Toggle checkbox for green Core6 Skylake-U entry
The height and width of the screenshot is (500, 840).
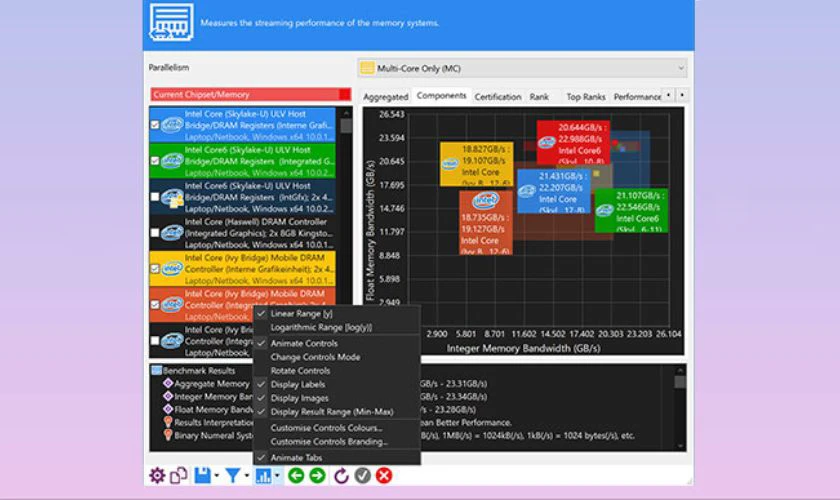coord(155,161)
